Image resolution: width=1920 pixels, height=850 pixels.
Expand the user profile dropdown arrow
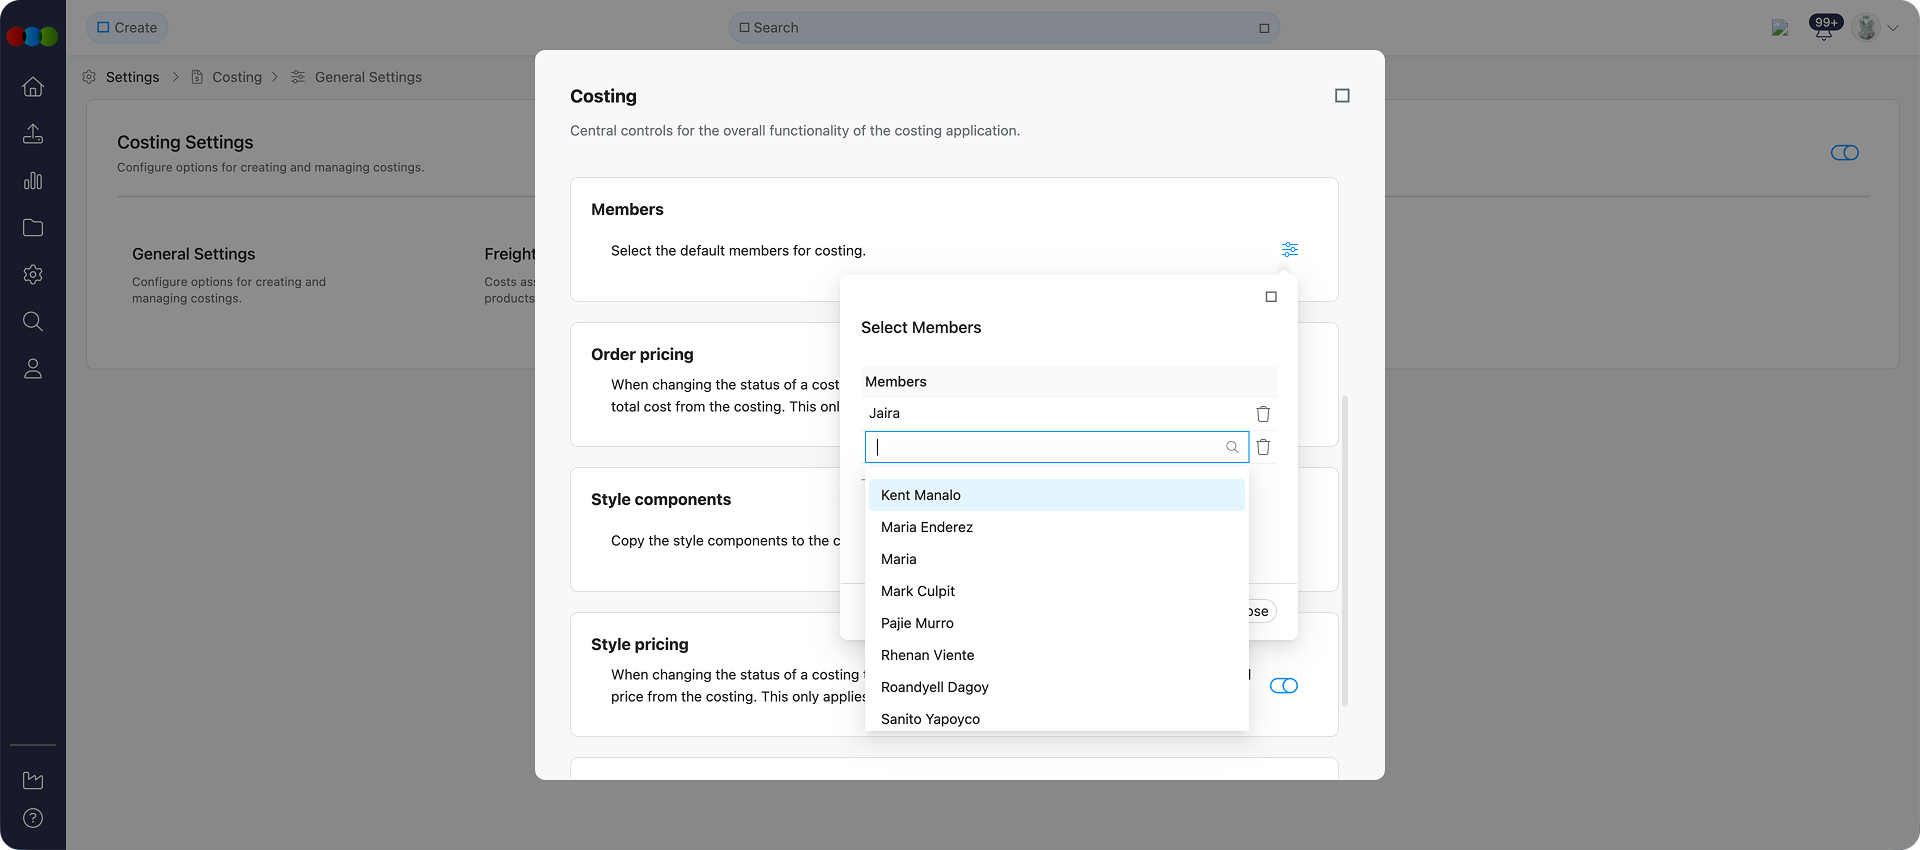pyautogui.click(x=1893, y=28)
